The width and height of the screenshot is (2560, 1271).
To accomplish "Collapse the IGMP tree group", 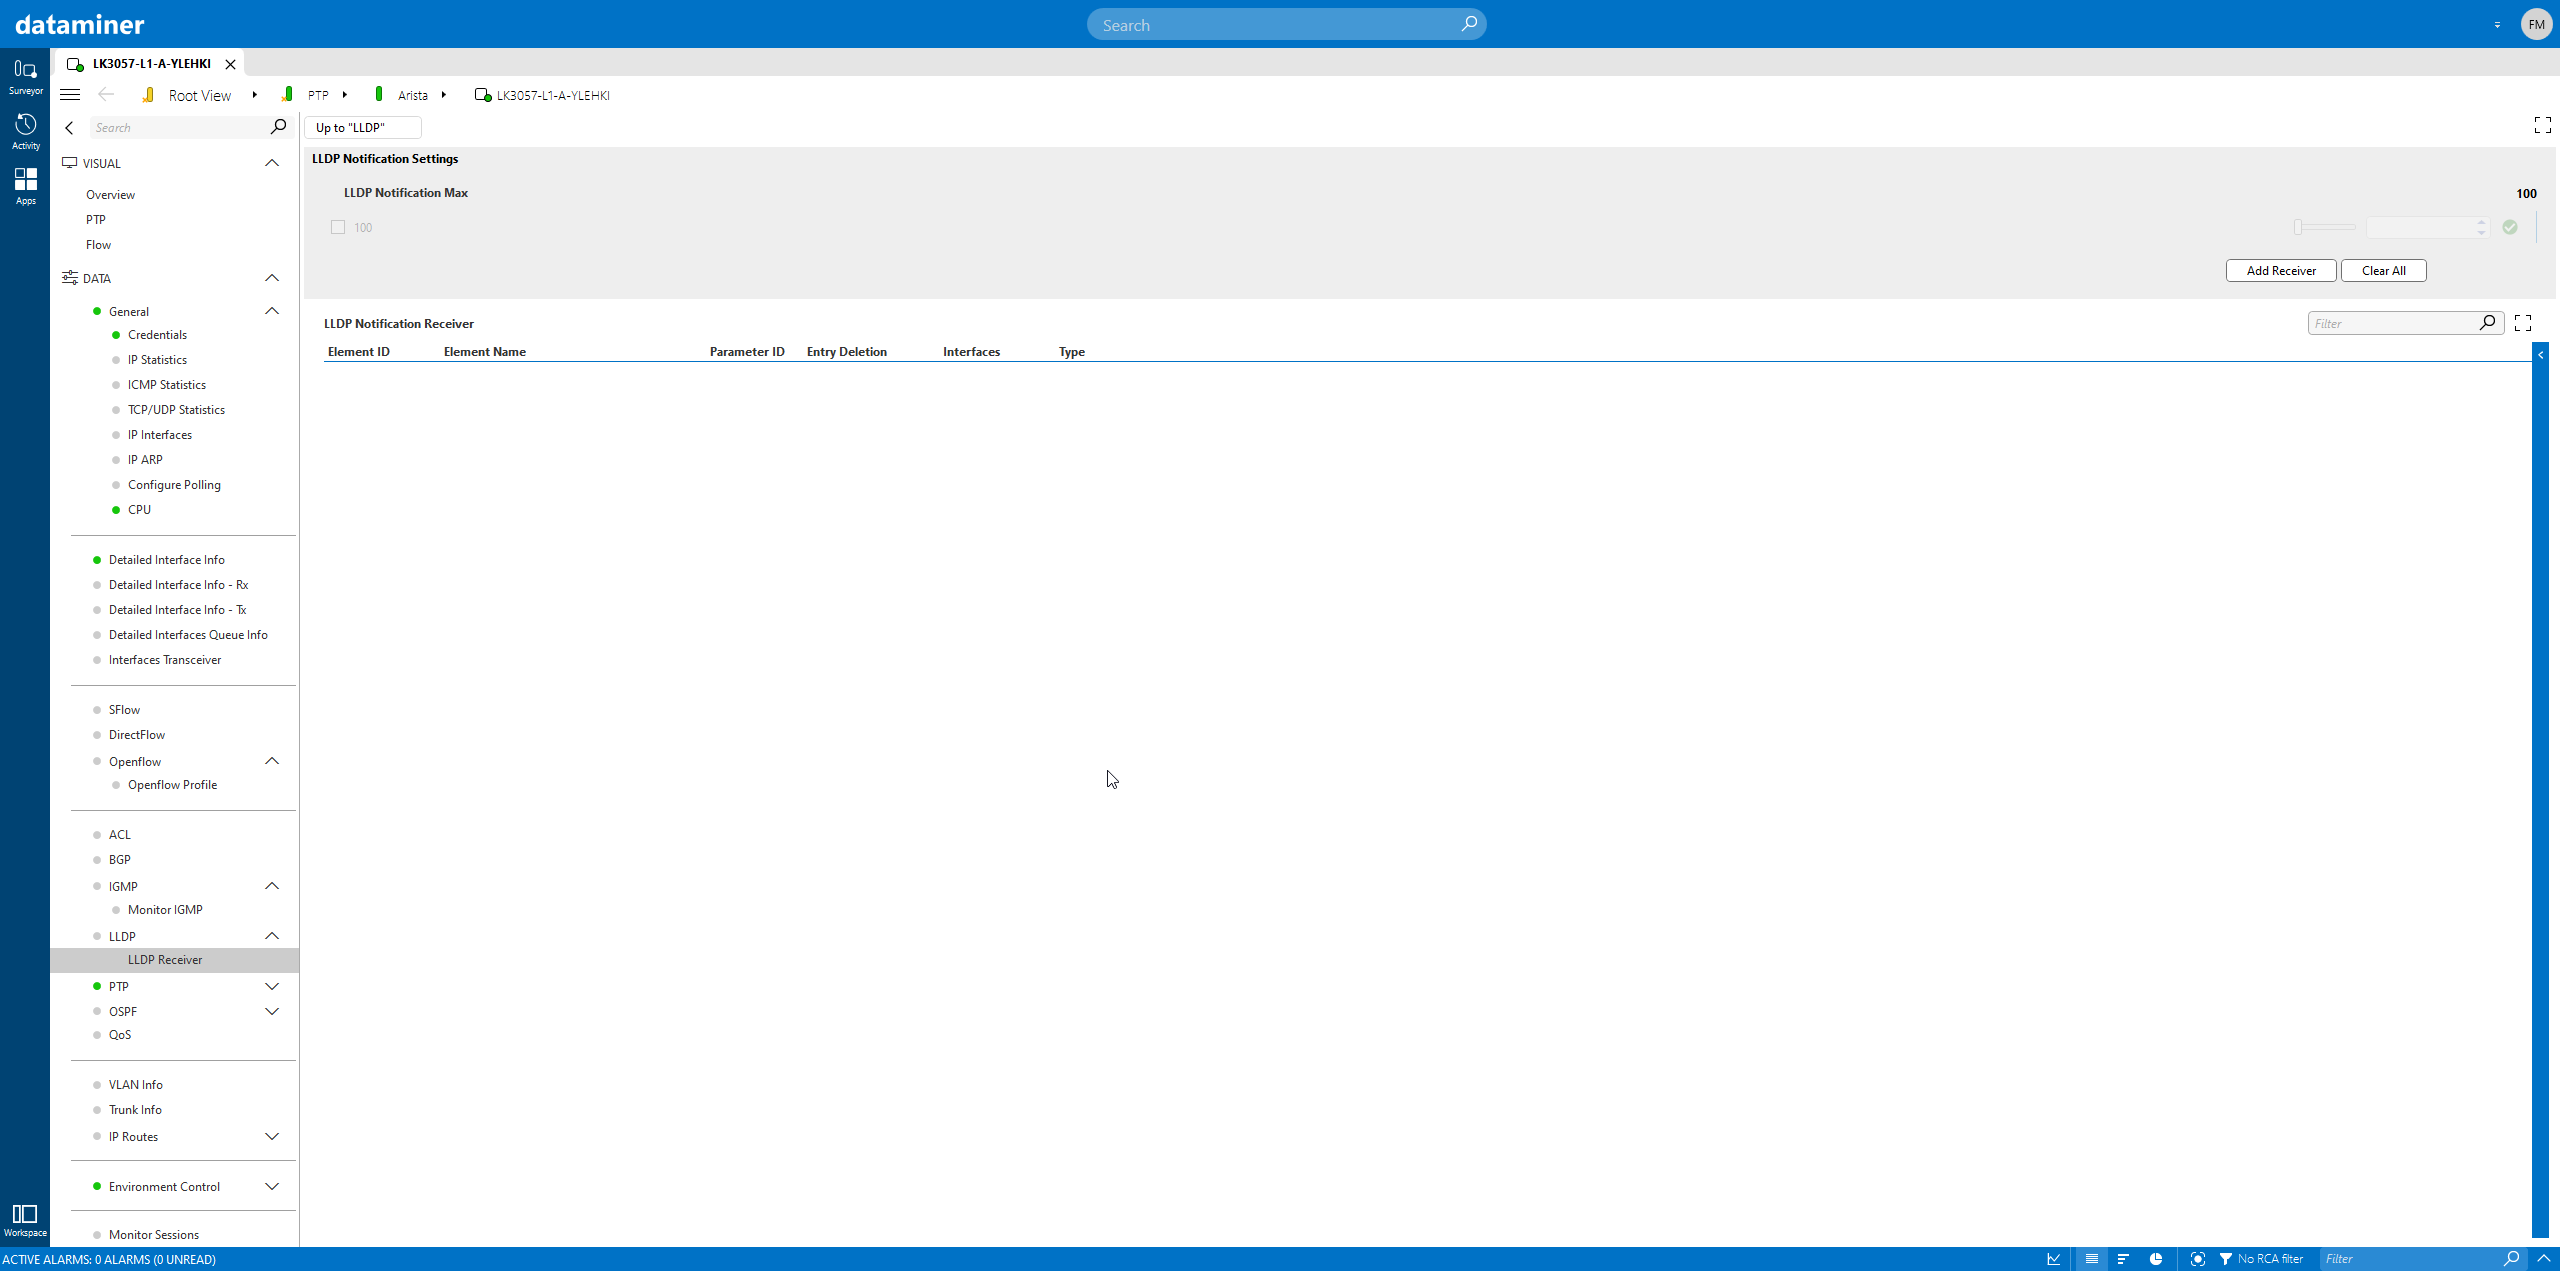I will click(272, 886).
